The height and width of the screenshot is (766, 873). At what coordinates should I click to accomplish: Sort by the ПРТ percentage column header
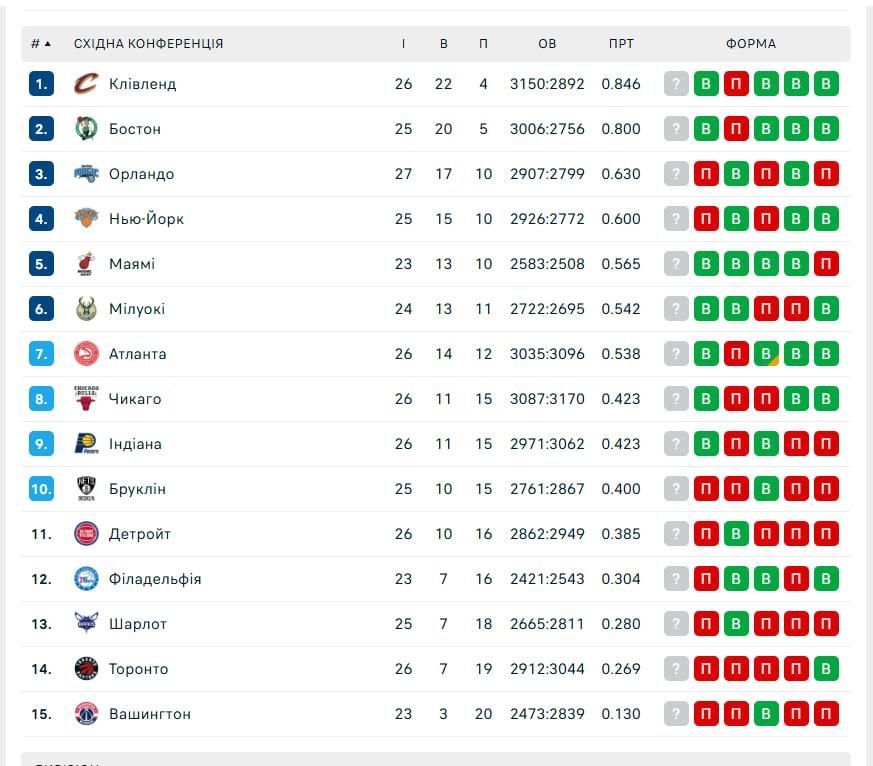pyautogui.click(x=621, y=44)
